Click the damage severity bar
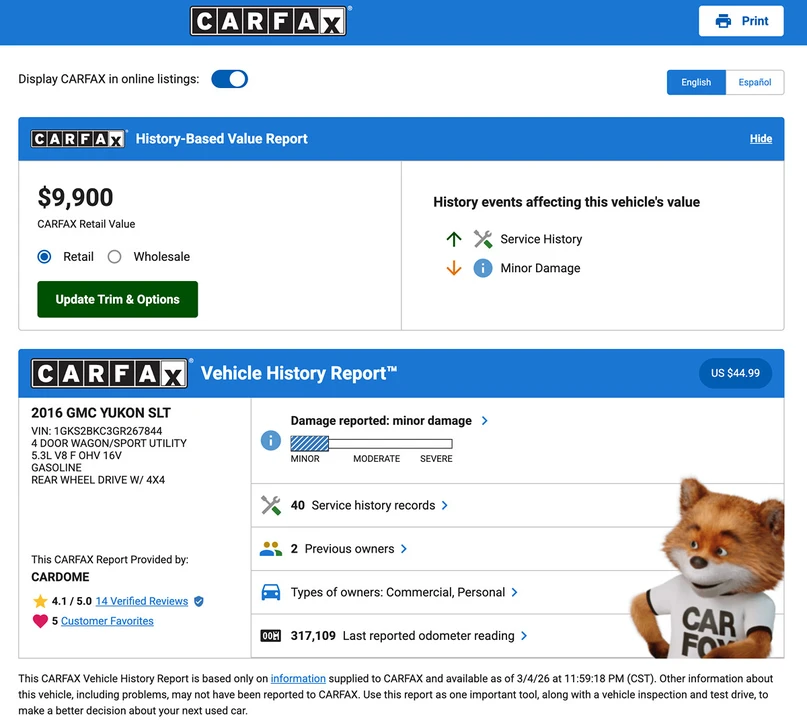 [371, 444]
